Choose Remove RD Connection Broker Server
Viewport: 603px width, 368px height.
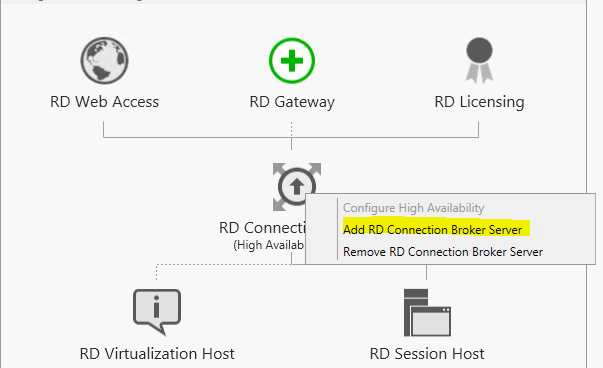pyautogui.click(x=443, y=252)
